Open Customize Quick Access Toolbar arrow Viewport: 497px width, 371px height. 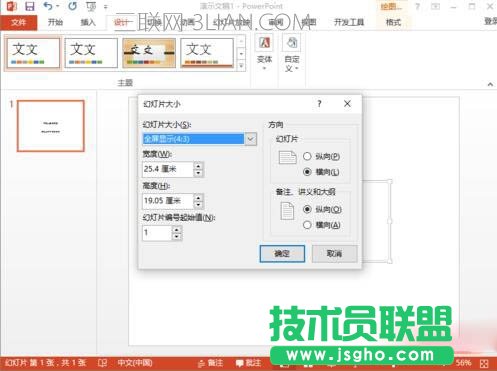point(105,7)
